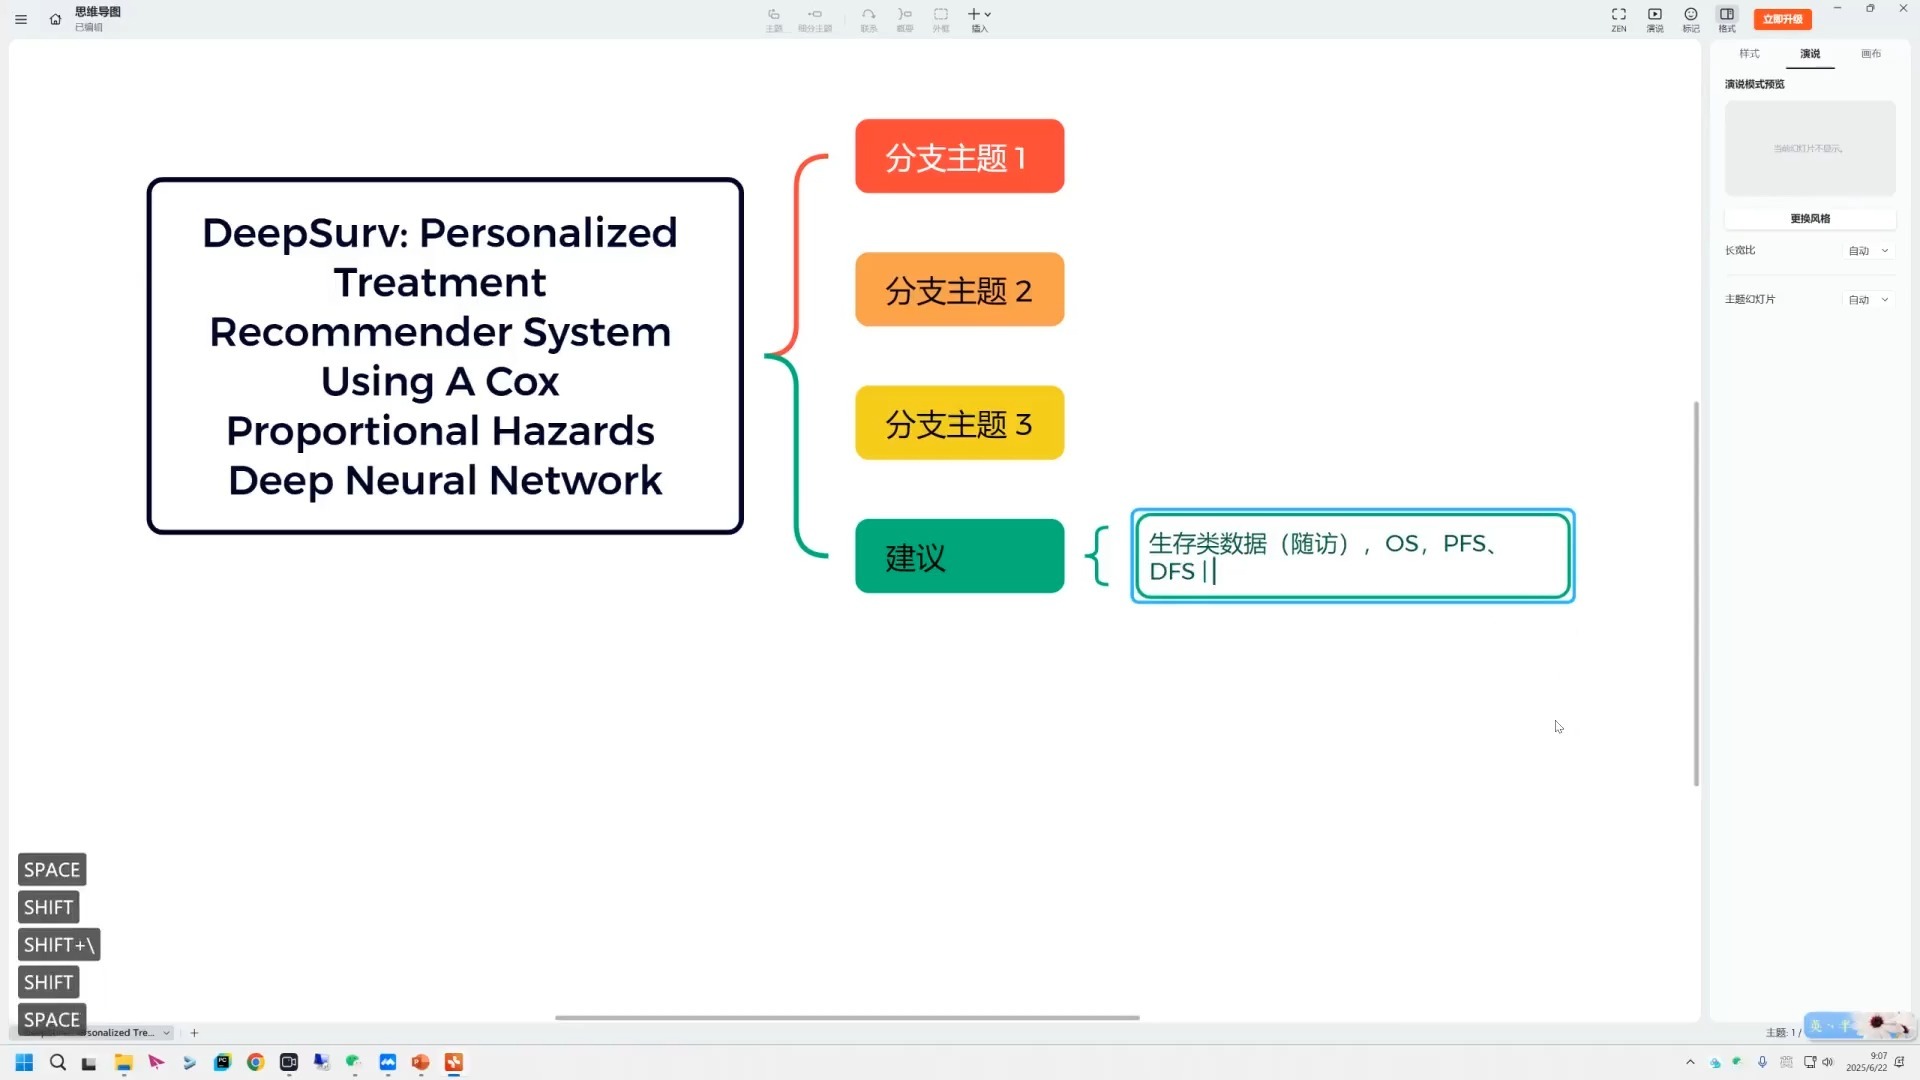Open the clock showing 9:07
The height and width of the screenshot is (1080, 1920).
(x=1867, y=1062)
